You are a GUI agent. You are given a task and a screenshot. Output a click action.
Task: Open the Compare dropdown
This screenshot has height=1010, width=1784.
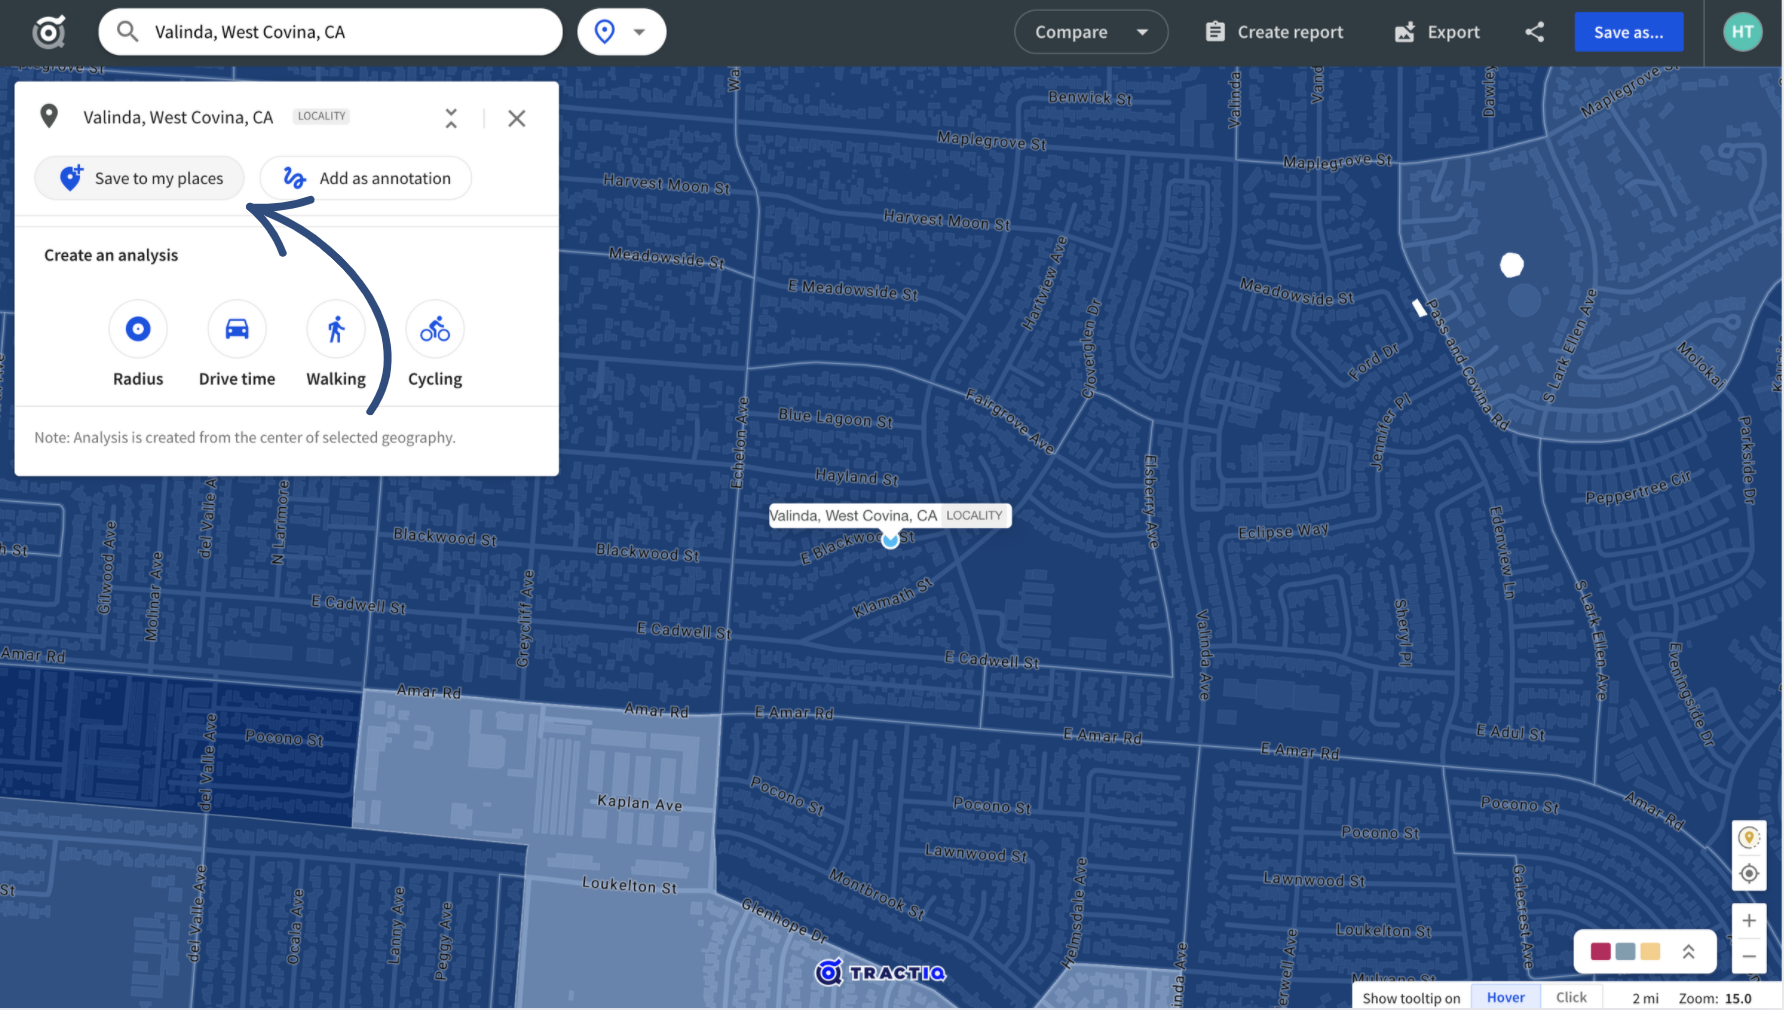tap(1091, 32)
